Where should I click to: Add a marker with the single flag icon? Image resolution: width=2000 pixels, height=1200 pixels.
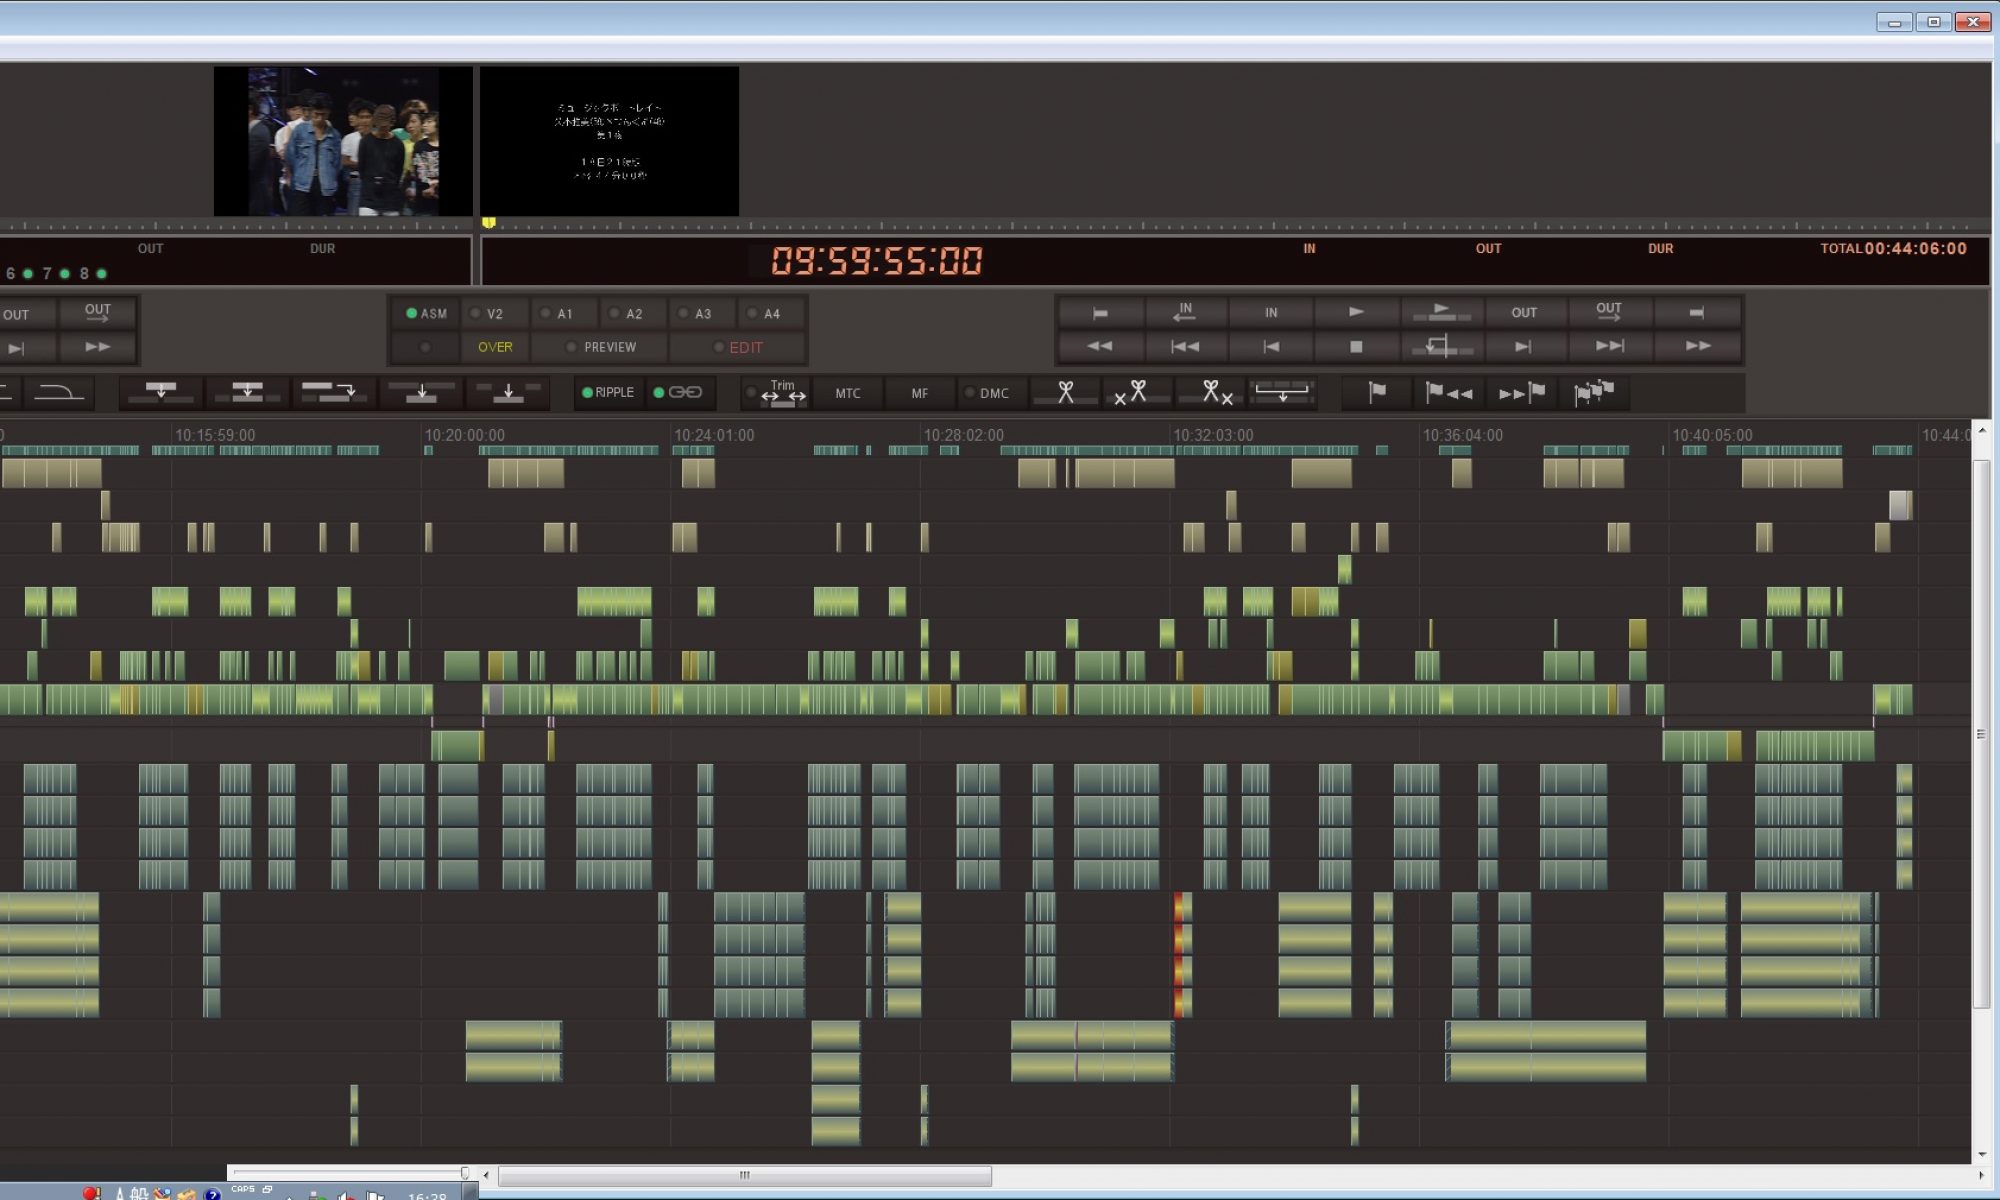pos(1377,392)
